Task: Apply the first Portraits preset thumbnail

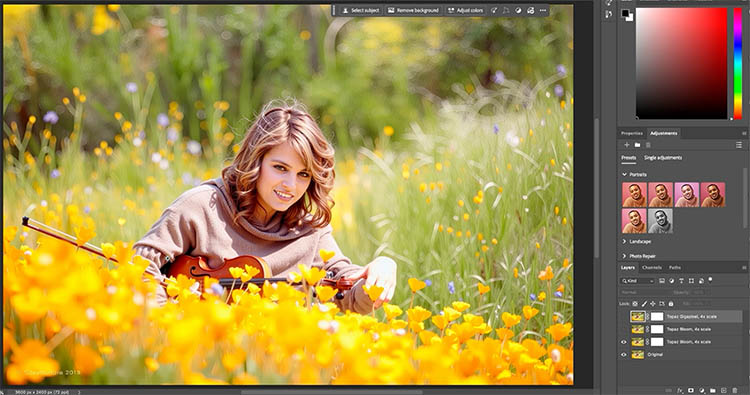Action: click(x=634, y=195)
